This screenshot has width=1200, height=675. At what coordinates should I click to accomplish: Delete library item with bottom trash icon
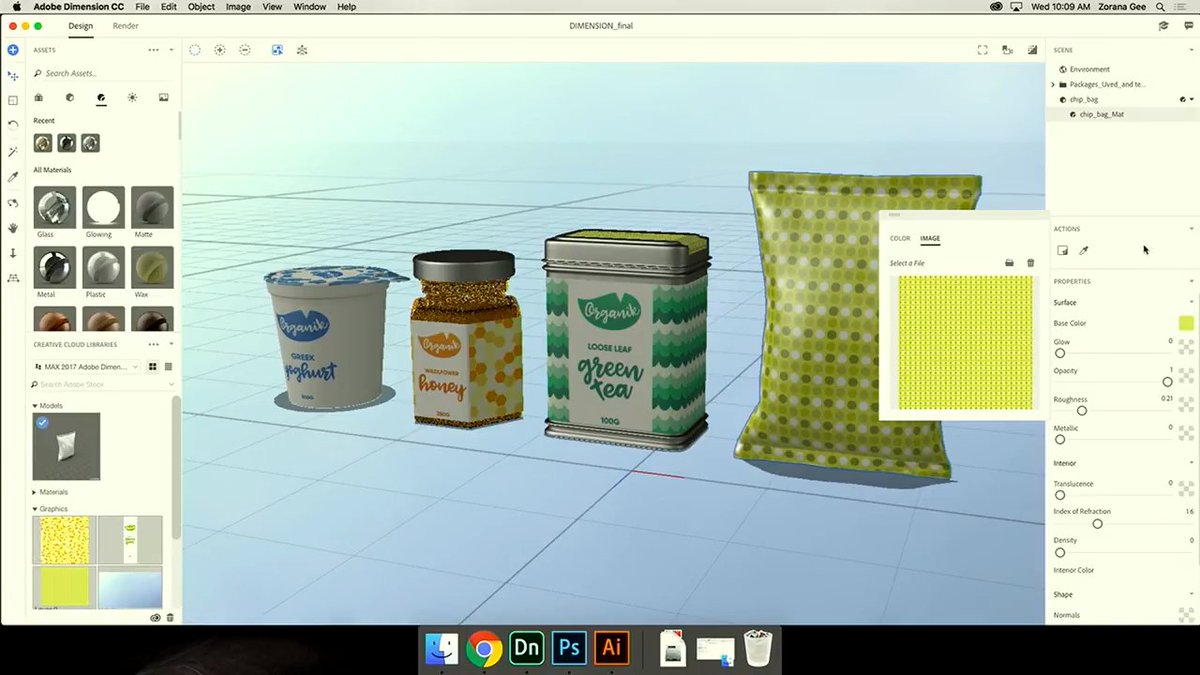pyautogui.click(x=170, y=618)
